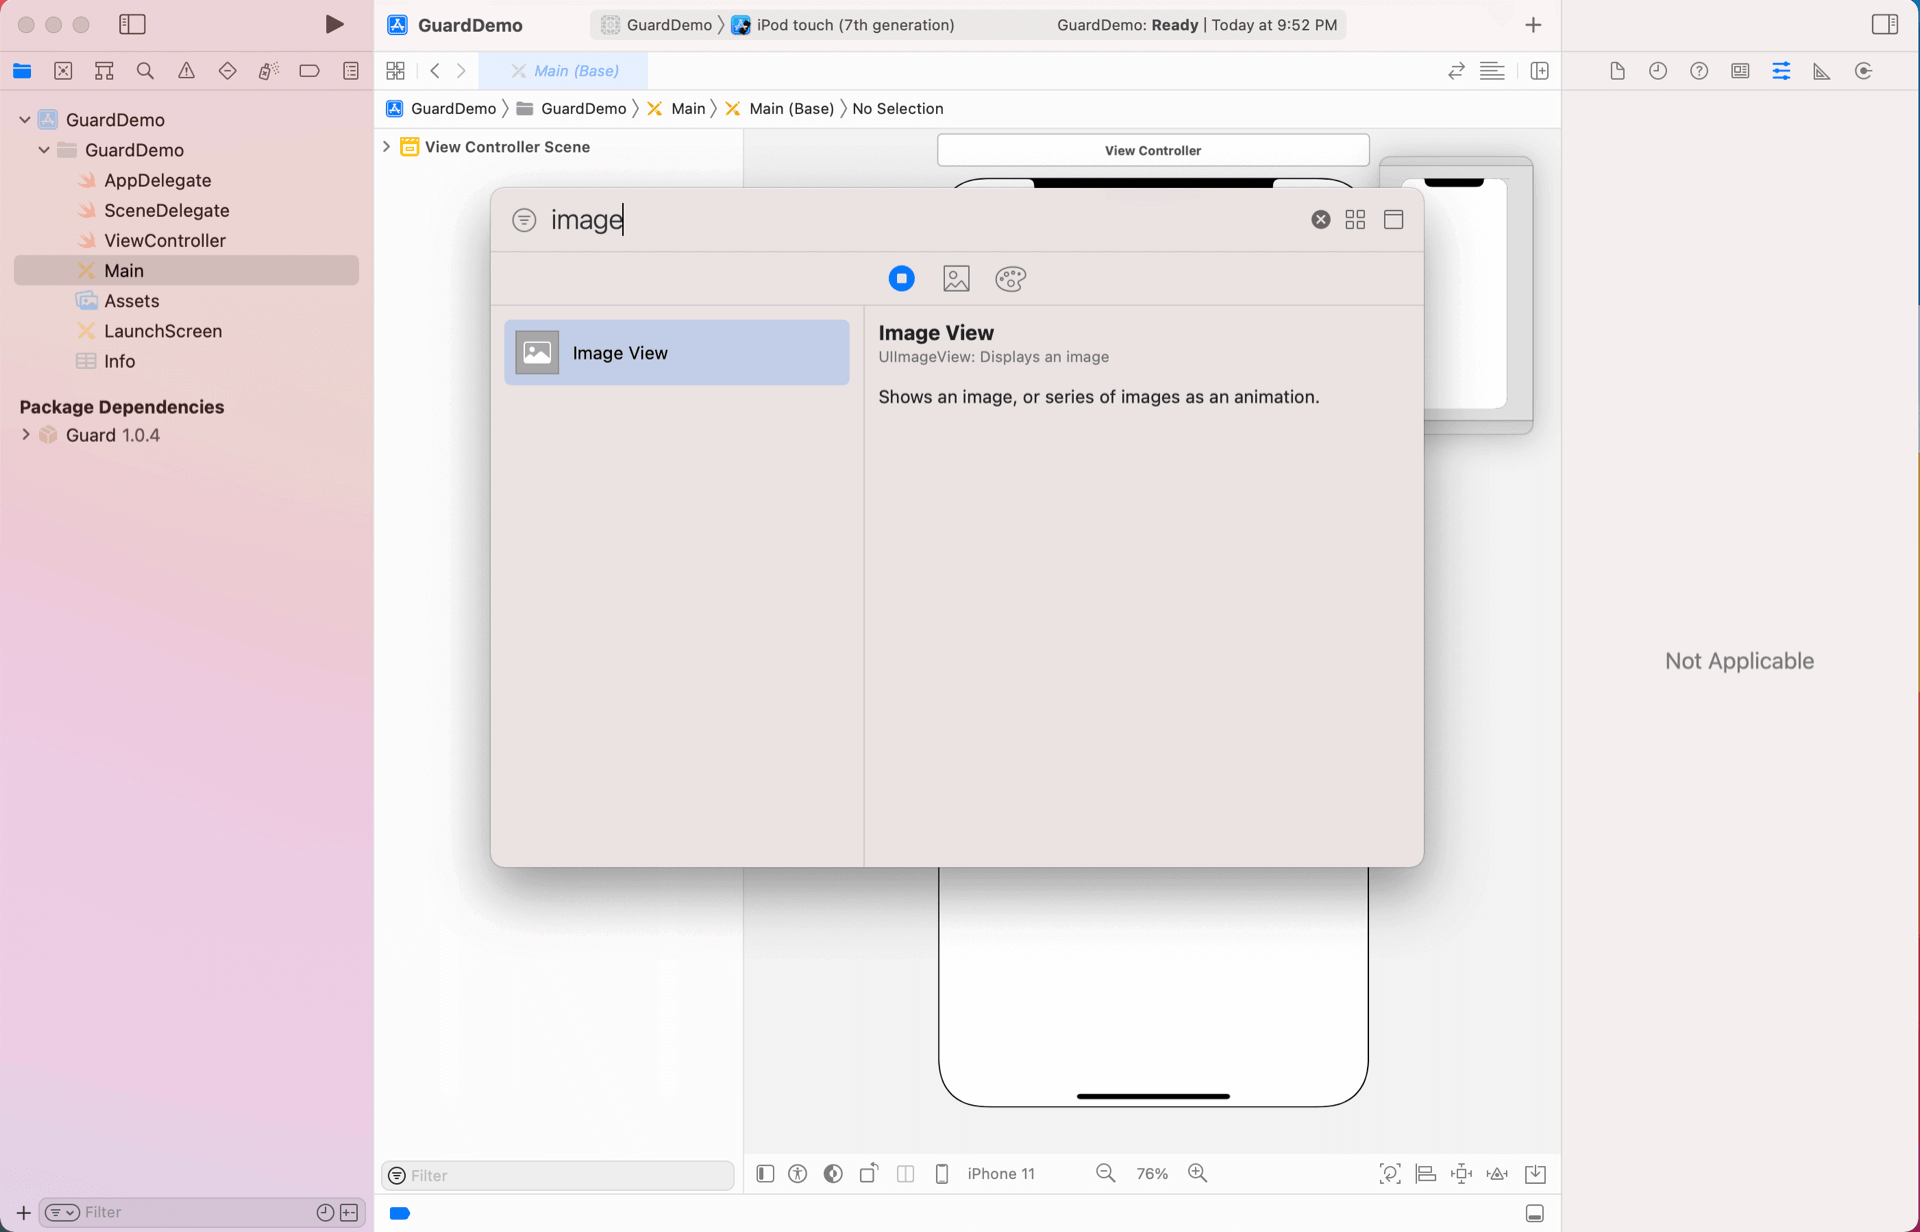This screenshot has width=1920, height=1232.
Task: Toggle the document outline panel
Action: pos(765,1174)
